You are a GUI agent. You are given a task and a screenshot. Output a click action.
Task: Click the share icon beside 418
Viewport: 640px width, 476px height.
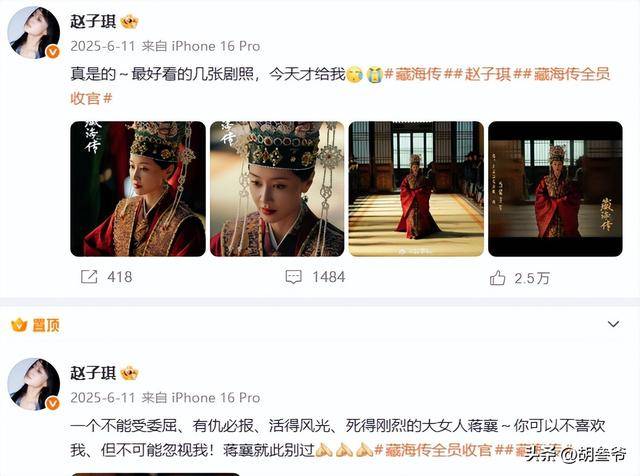(89, 277)
